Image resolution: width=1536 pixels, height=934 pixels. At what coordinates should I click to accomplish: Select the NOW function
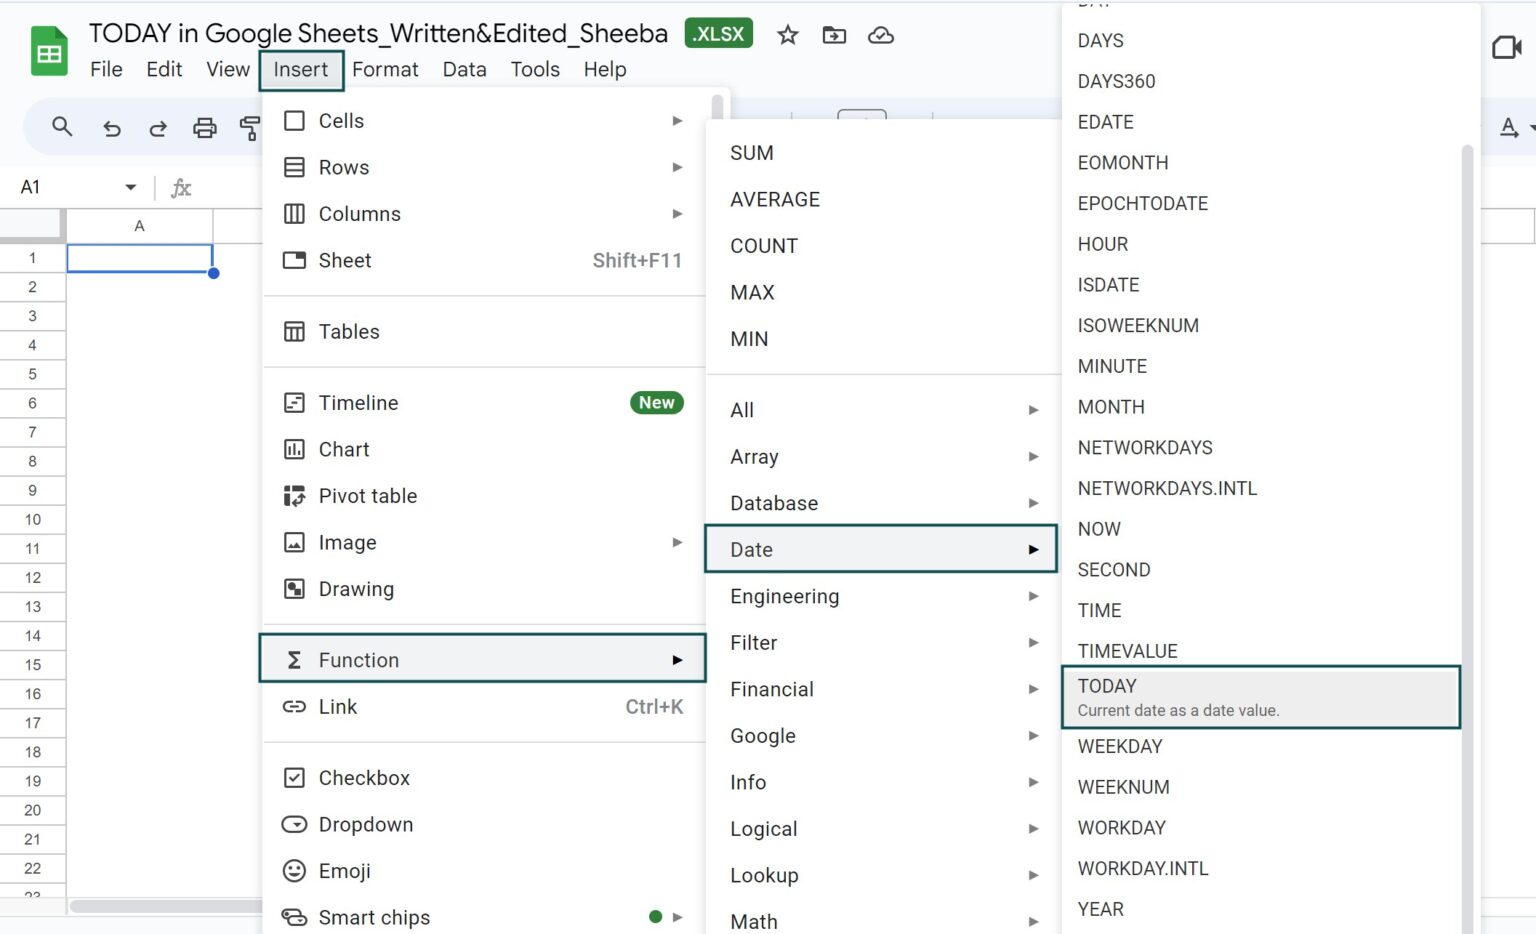1261,529
